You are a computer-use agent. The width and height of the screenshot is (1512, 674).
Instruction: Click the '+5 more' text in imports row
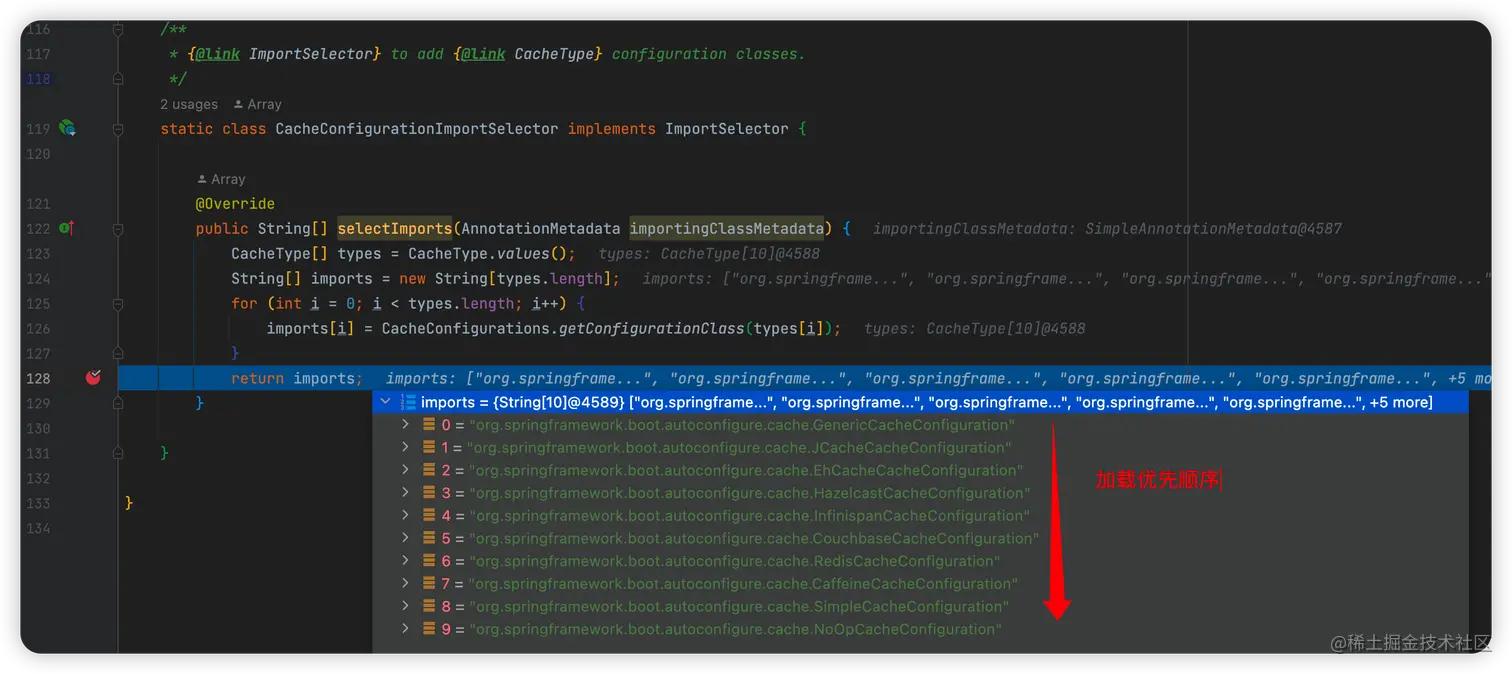1400,402
